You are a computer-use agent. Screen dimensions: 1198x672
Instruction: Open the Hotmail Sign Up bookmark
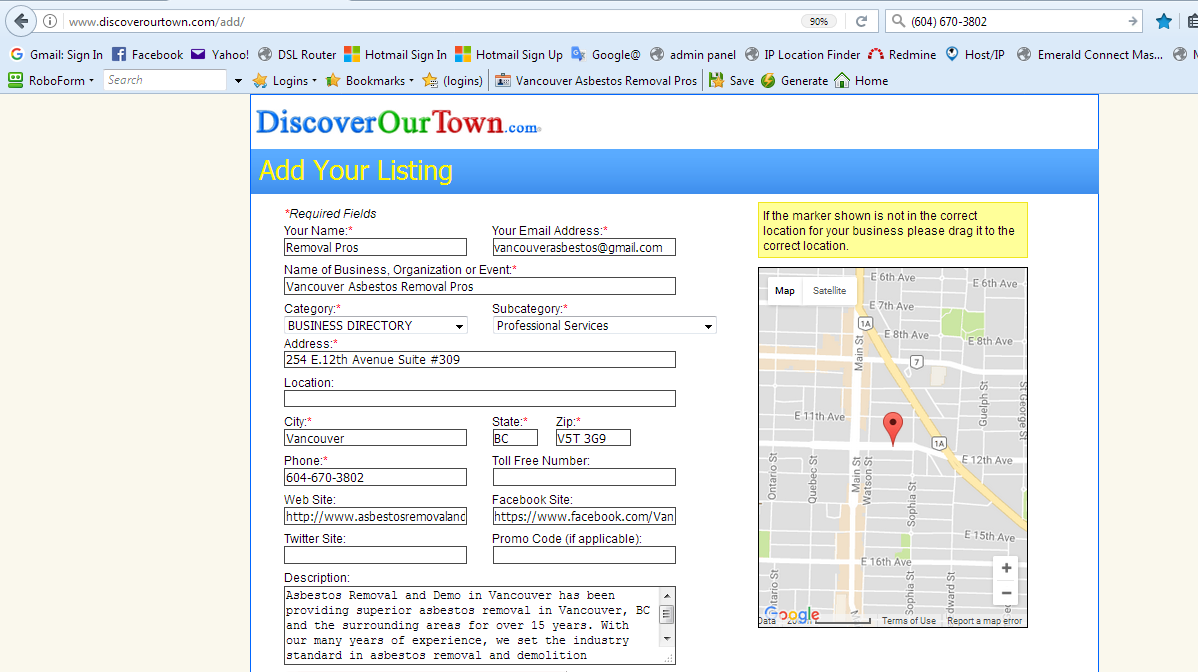click(x=509, y=55)
